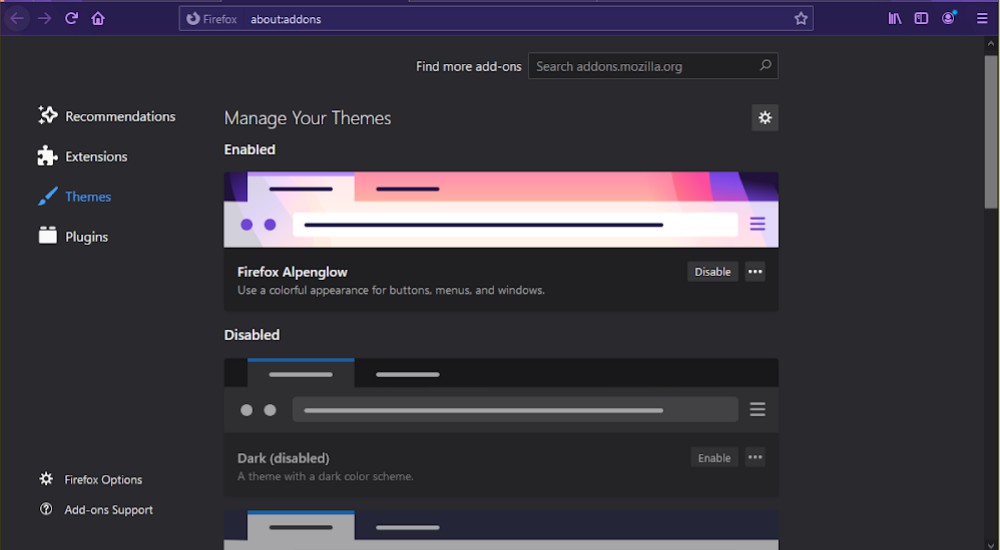1000x550 pixels.
Task: Click the Manage Your Themes heading
Action: [x=307, y=118]
